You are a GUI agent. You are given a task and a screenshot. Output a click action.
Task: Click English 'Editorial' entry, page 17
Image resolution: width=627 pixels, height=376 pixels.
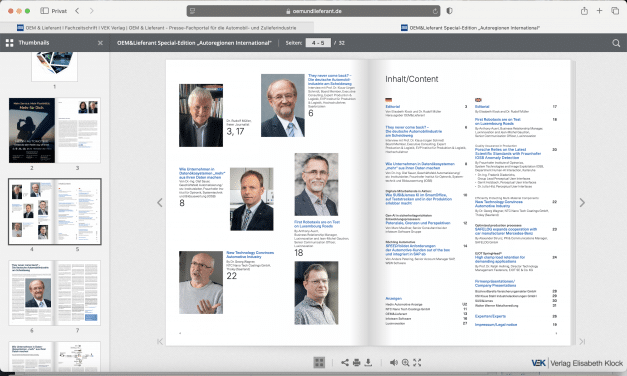coord(482,107)
